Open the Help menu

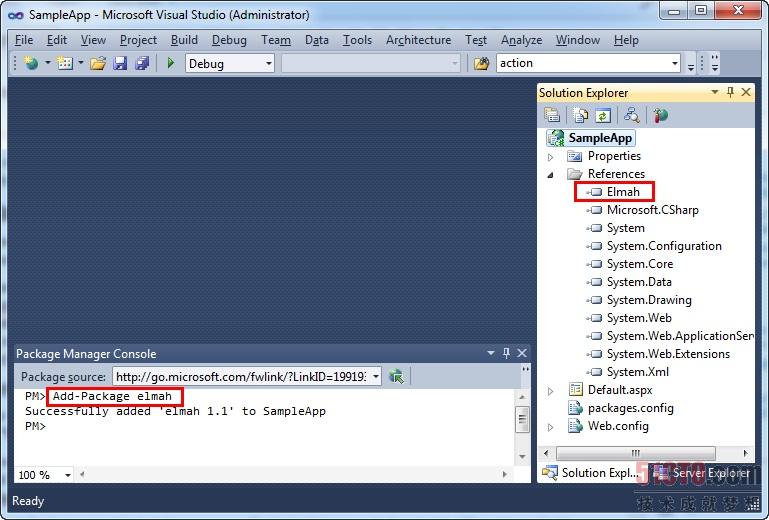pos(626,40)
